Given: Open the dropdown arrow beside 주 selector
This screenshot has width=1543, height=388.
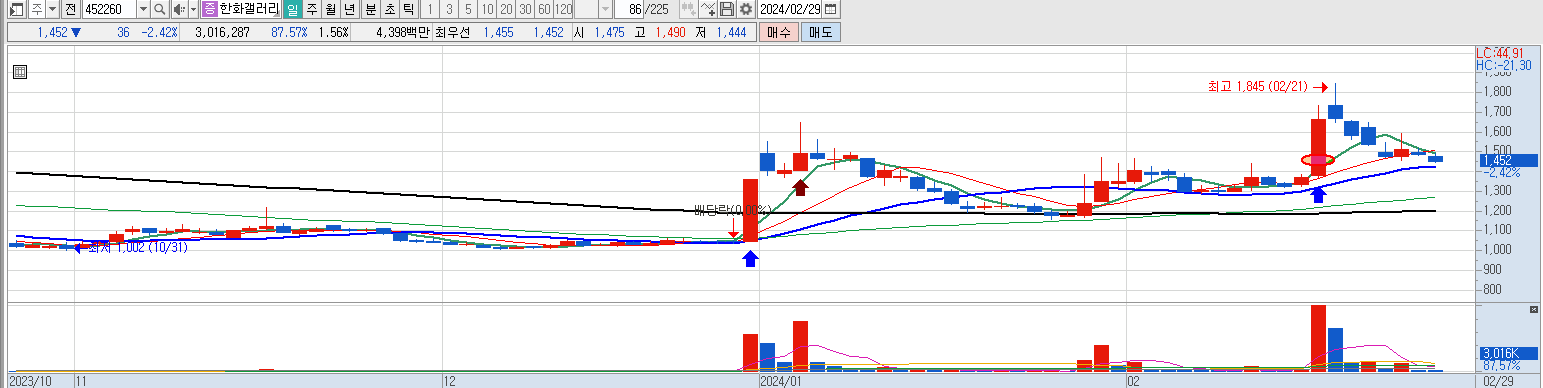Looking at the screenshot, I should tap(52, 9).
